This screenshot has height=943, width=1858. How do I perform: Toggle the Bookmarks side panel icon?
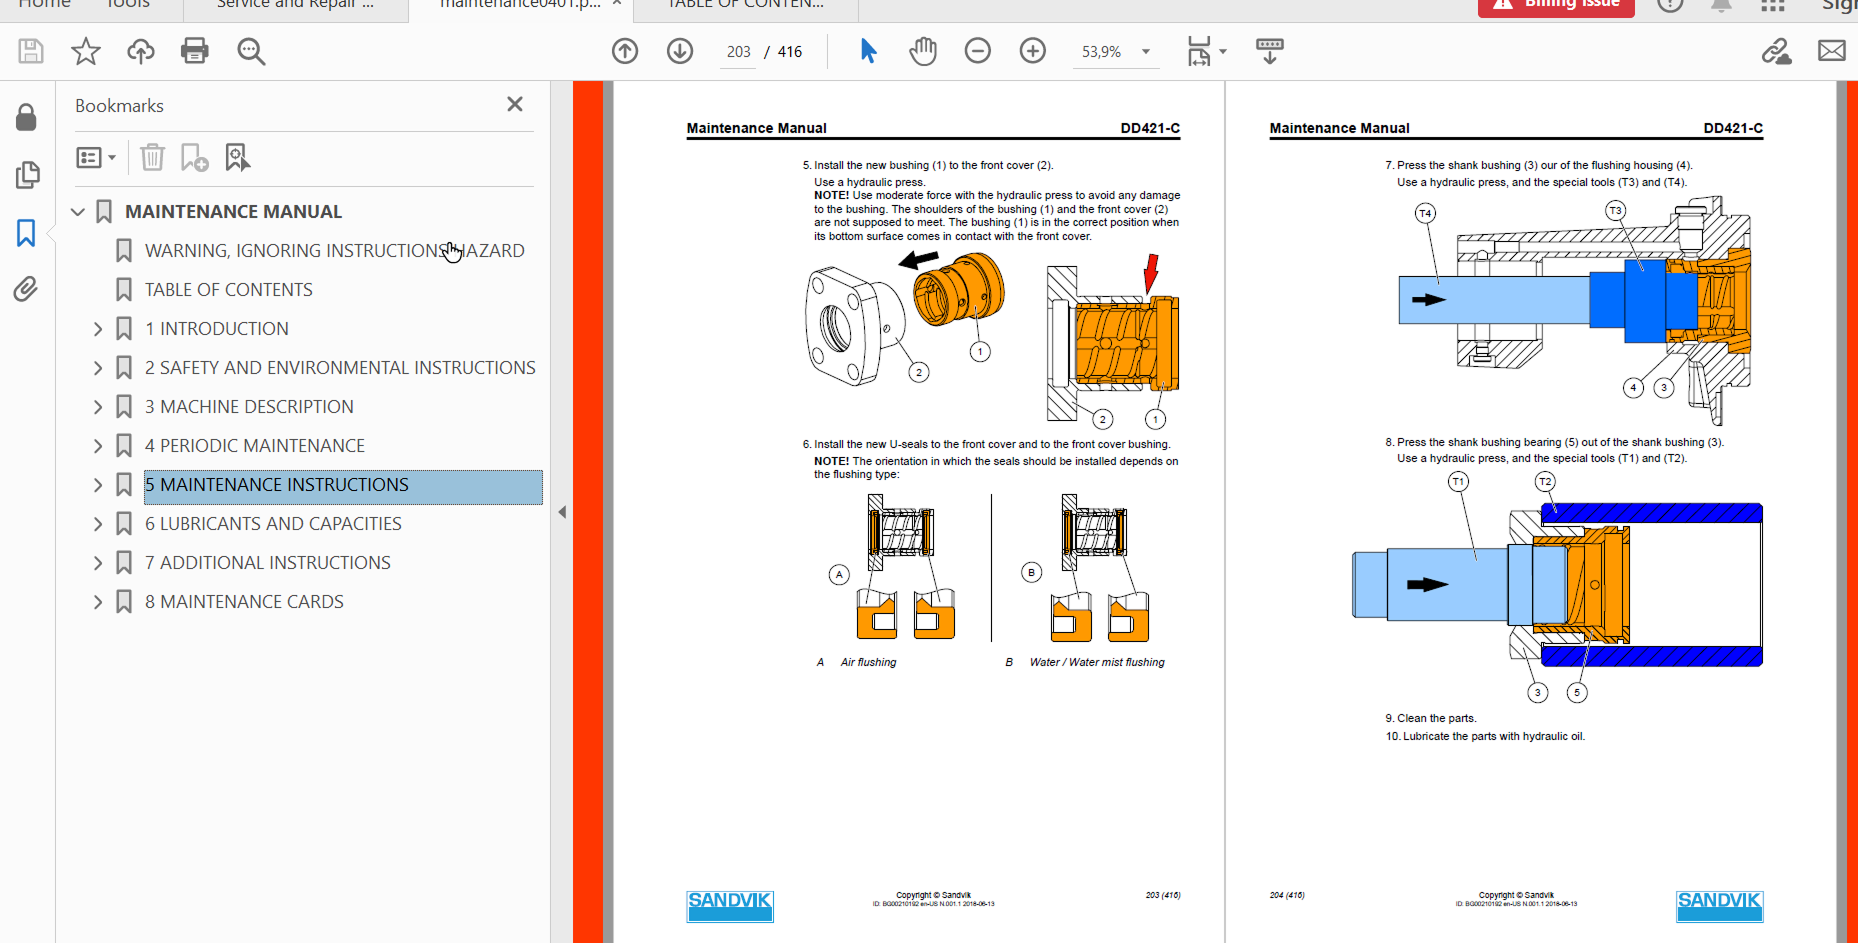point(26,233)
